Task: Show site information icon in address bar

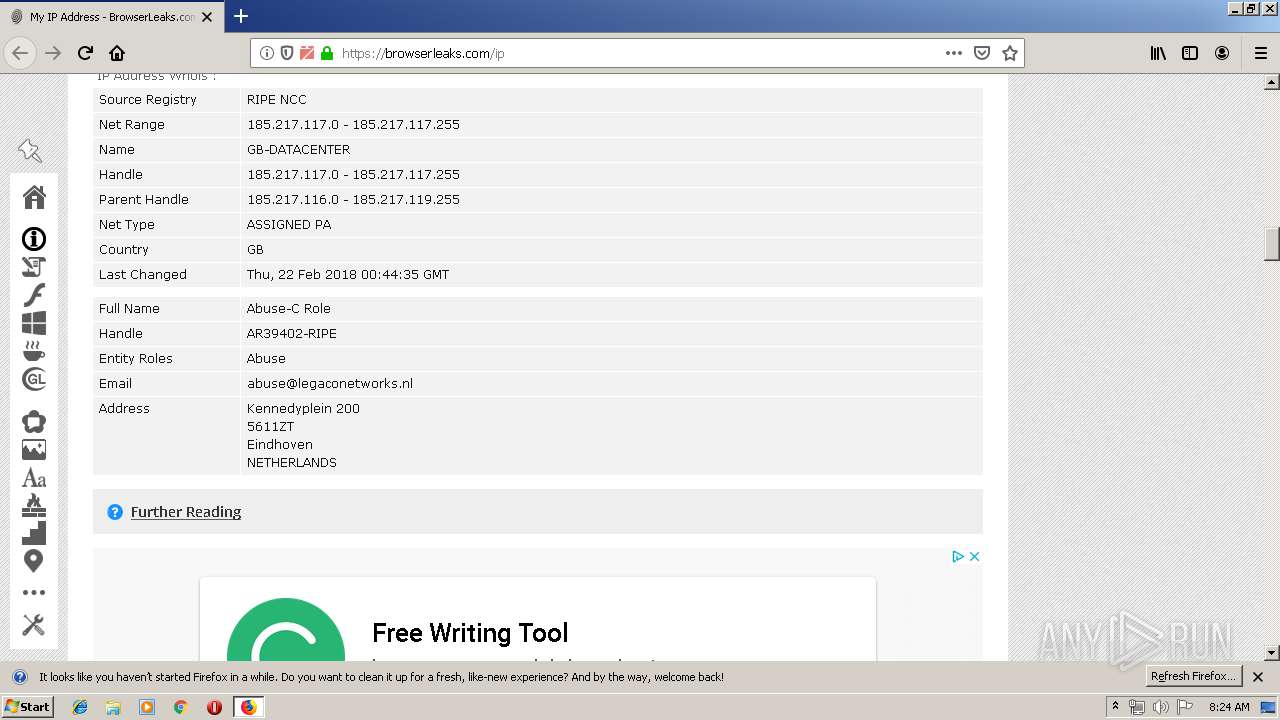Action: pos(266,53)
